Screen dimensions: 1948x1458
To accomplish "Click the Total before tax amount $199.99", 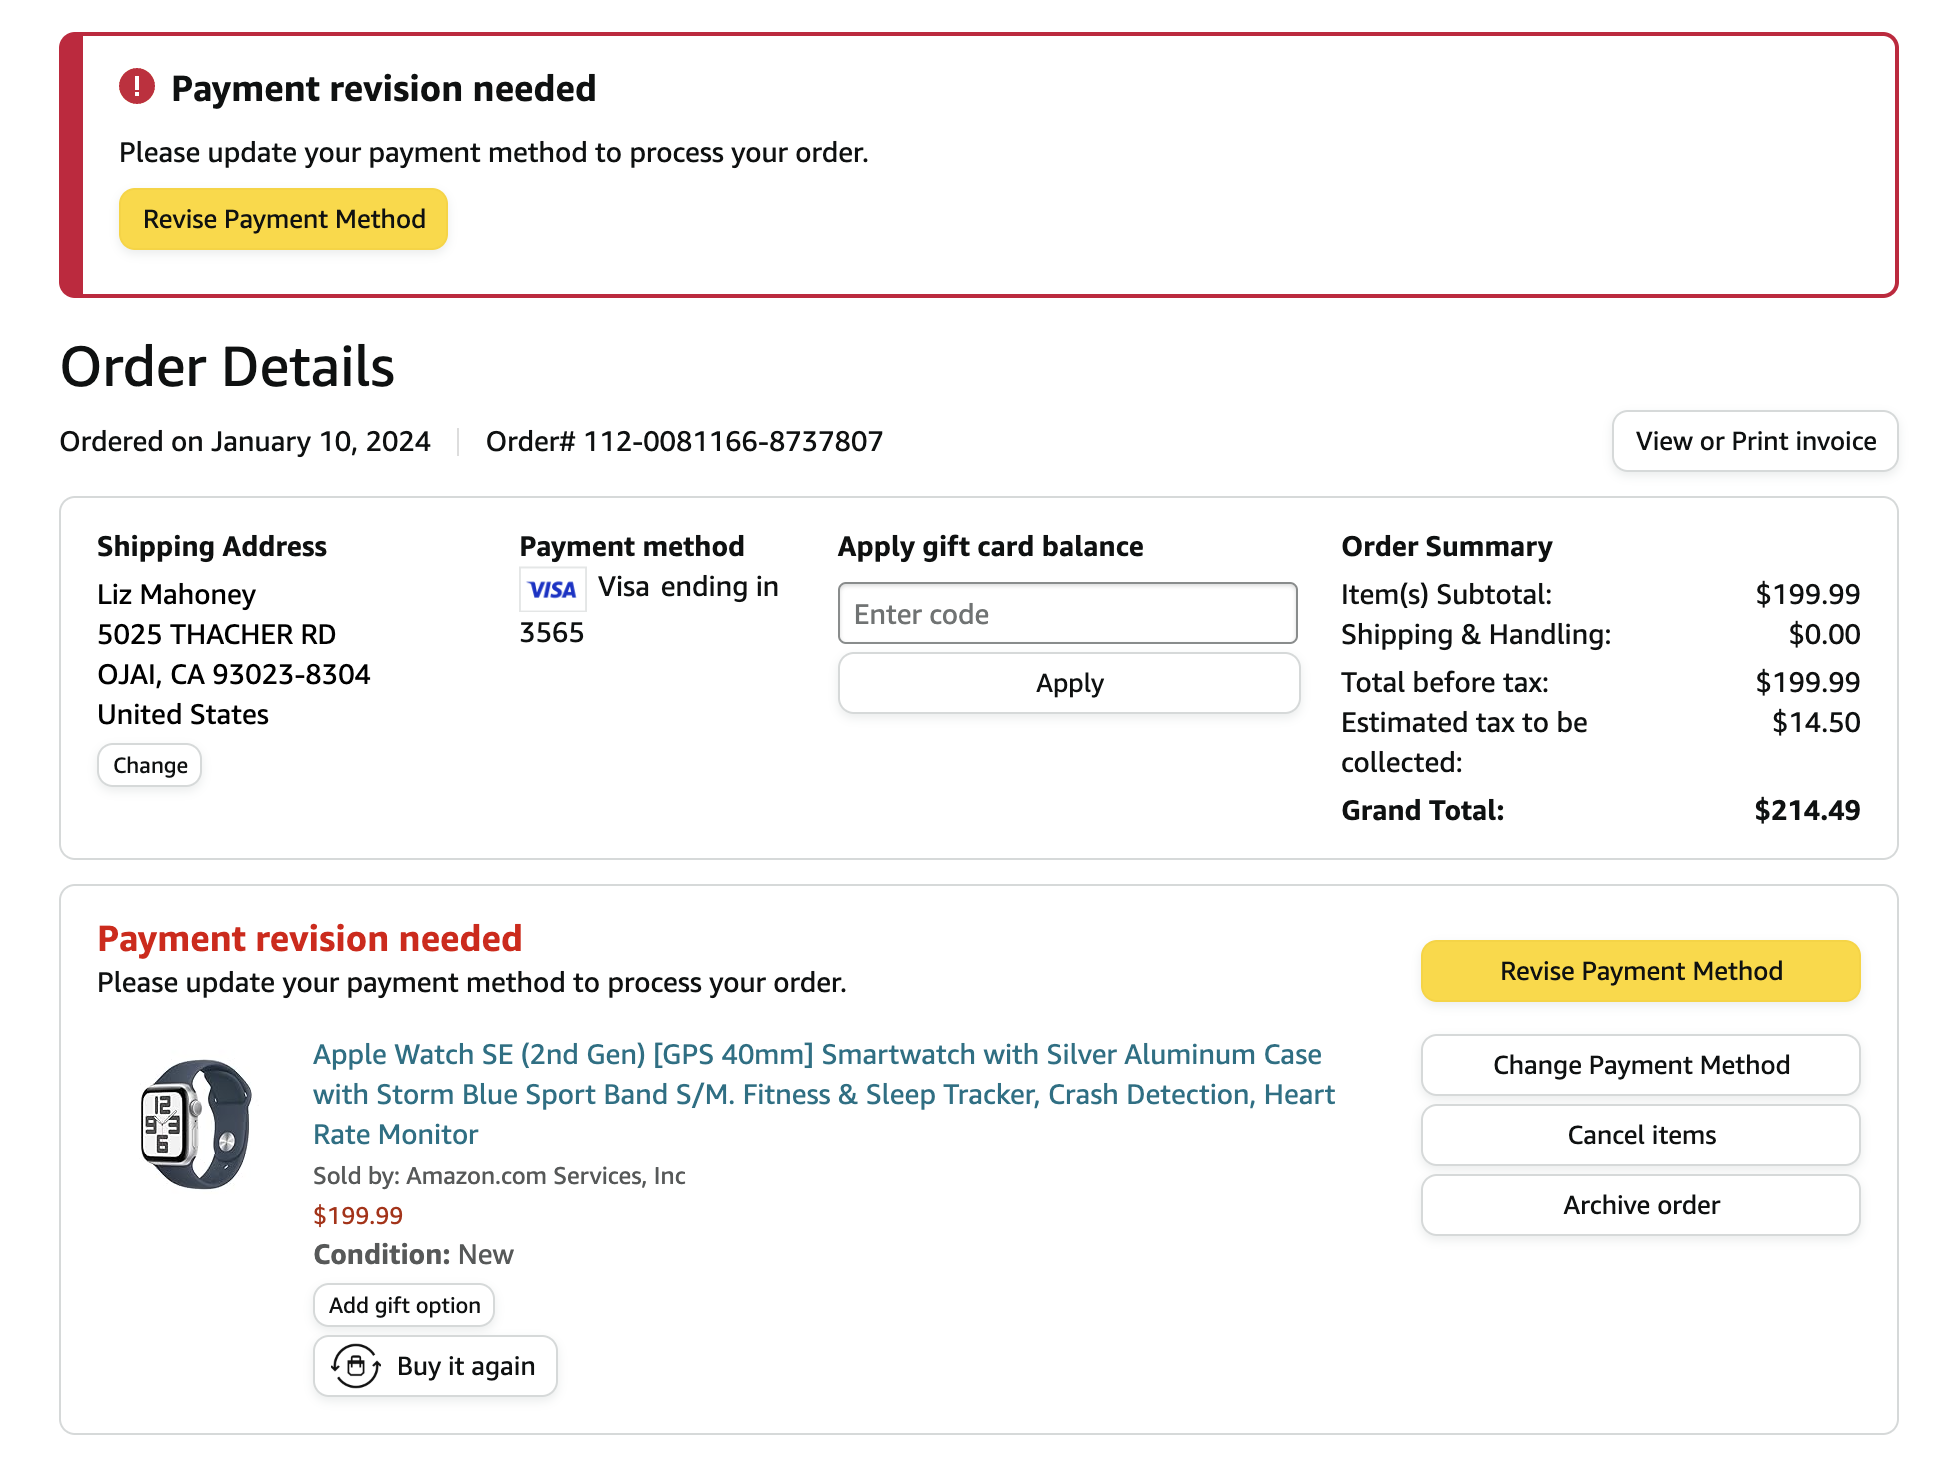I will (x=1808, y=682).
